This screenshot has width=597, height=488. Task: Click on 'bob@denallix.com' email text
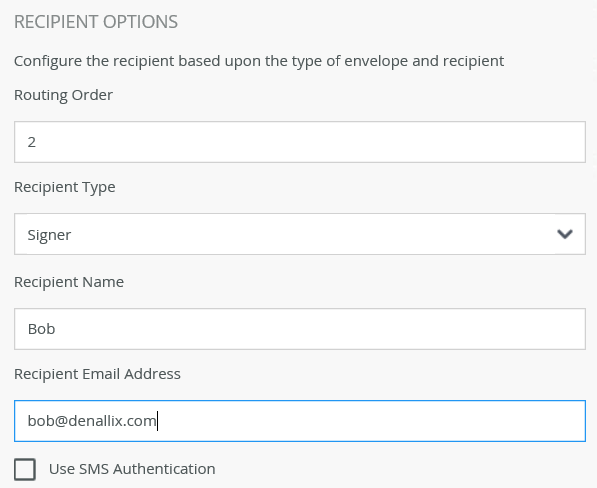92,421
